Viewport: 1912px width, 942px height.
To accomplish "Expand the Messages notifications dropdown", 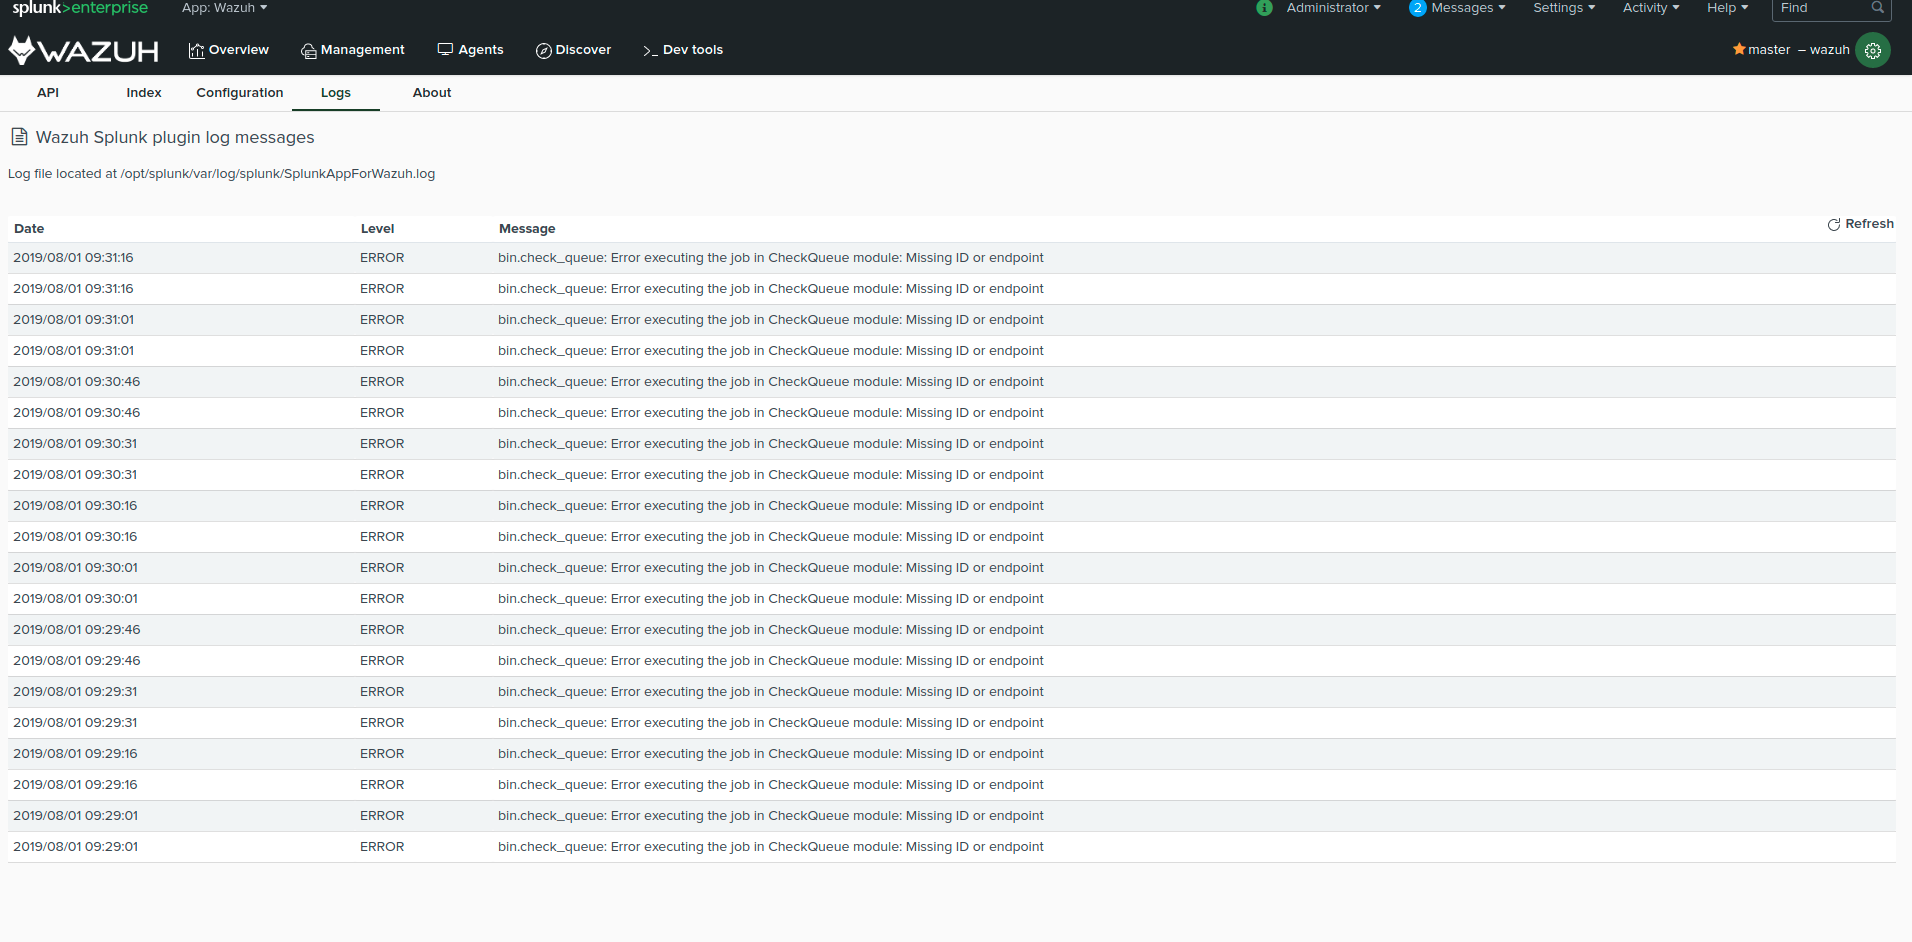I will [x=1457, y=8].
